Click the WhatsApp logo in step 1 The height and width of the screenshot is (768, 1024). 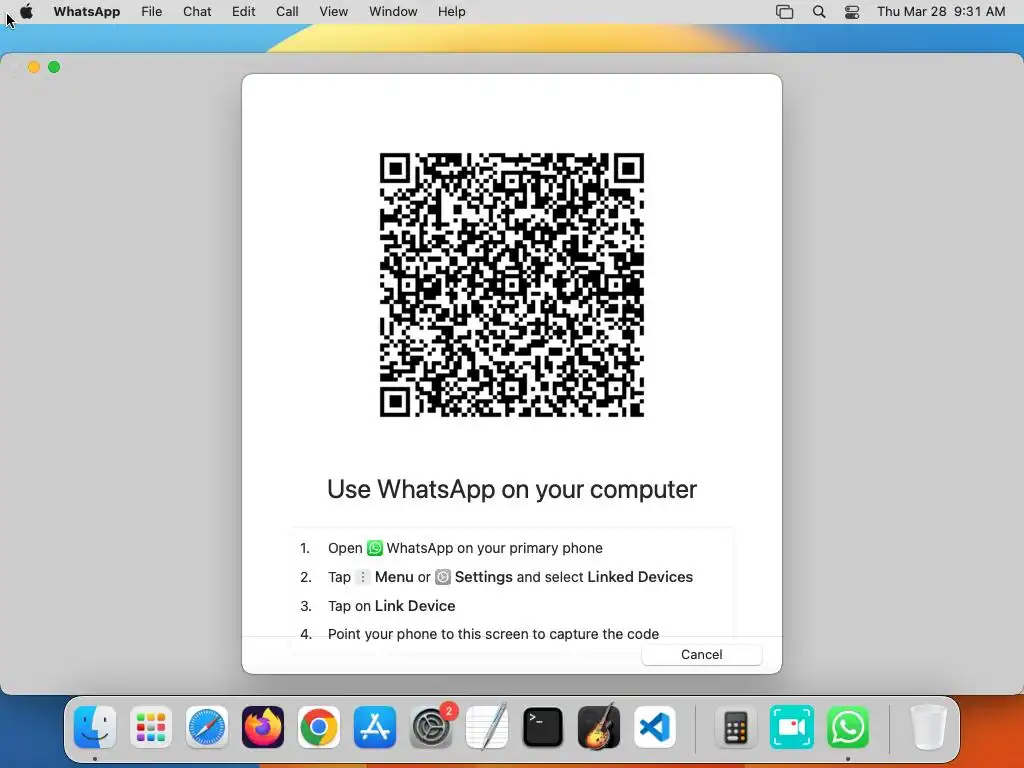375,548
